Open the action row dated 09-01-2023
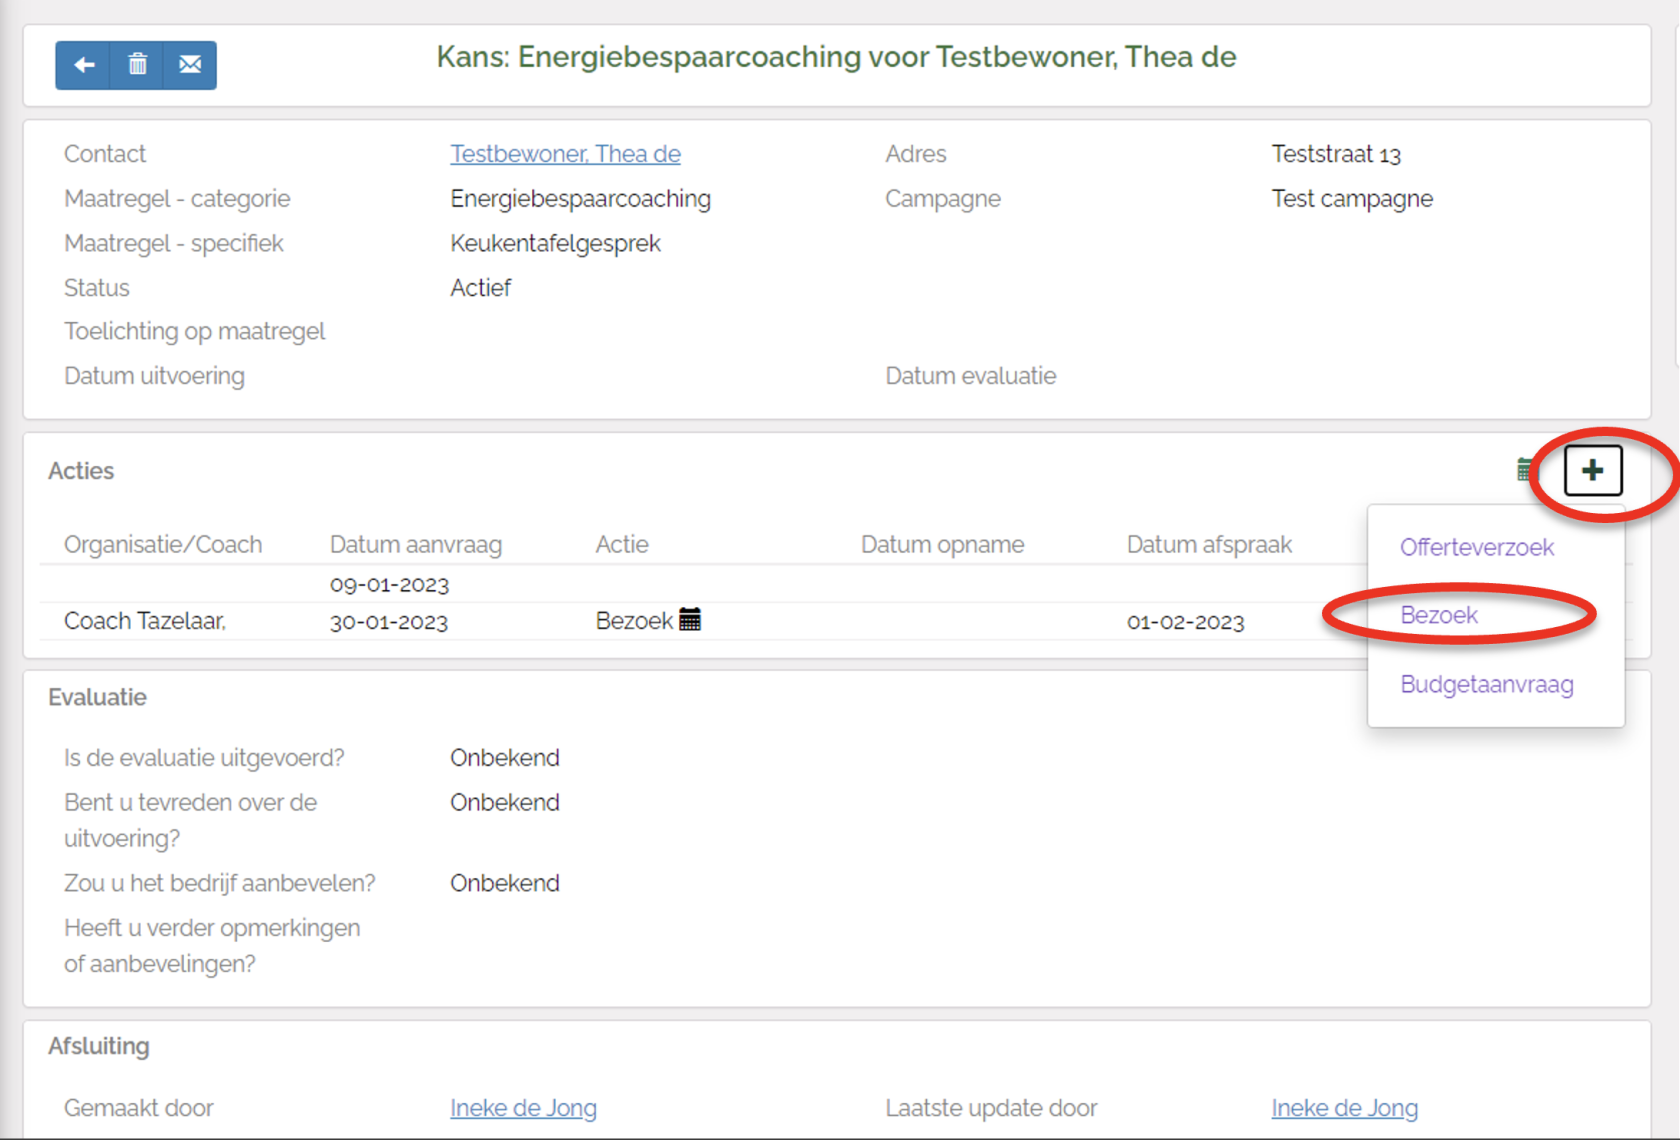 pyautogui.click(x=389, y=585)
